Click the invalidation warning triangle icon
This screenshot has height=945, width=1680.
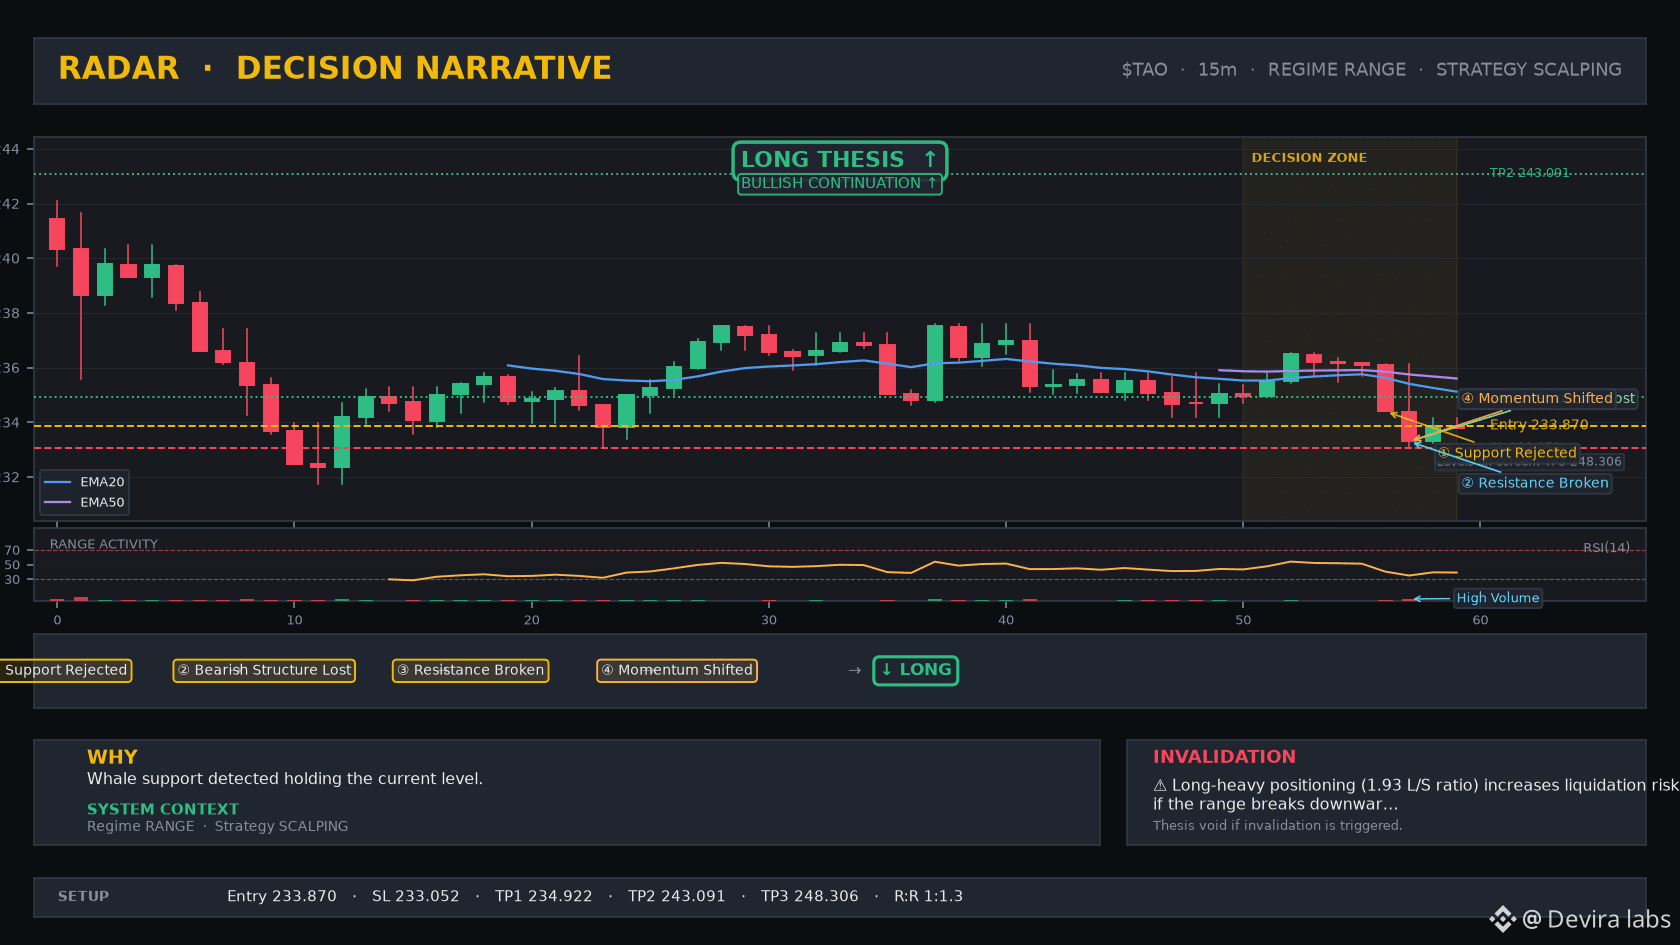click(x=1160, y=786)
